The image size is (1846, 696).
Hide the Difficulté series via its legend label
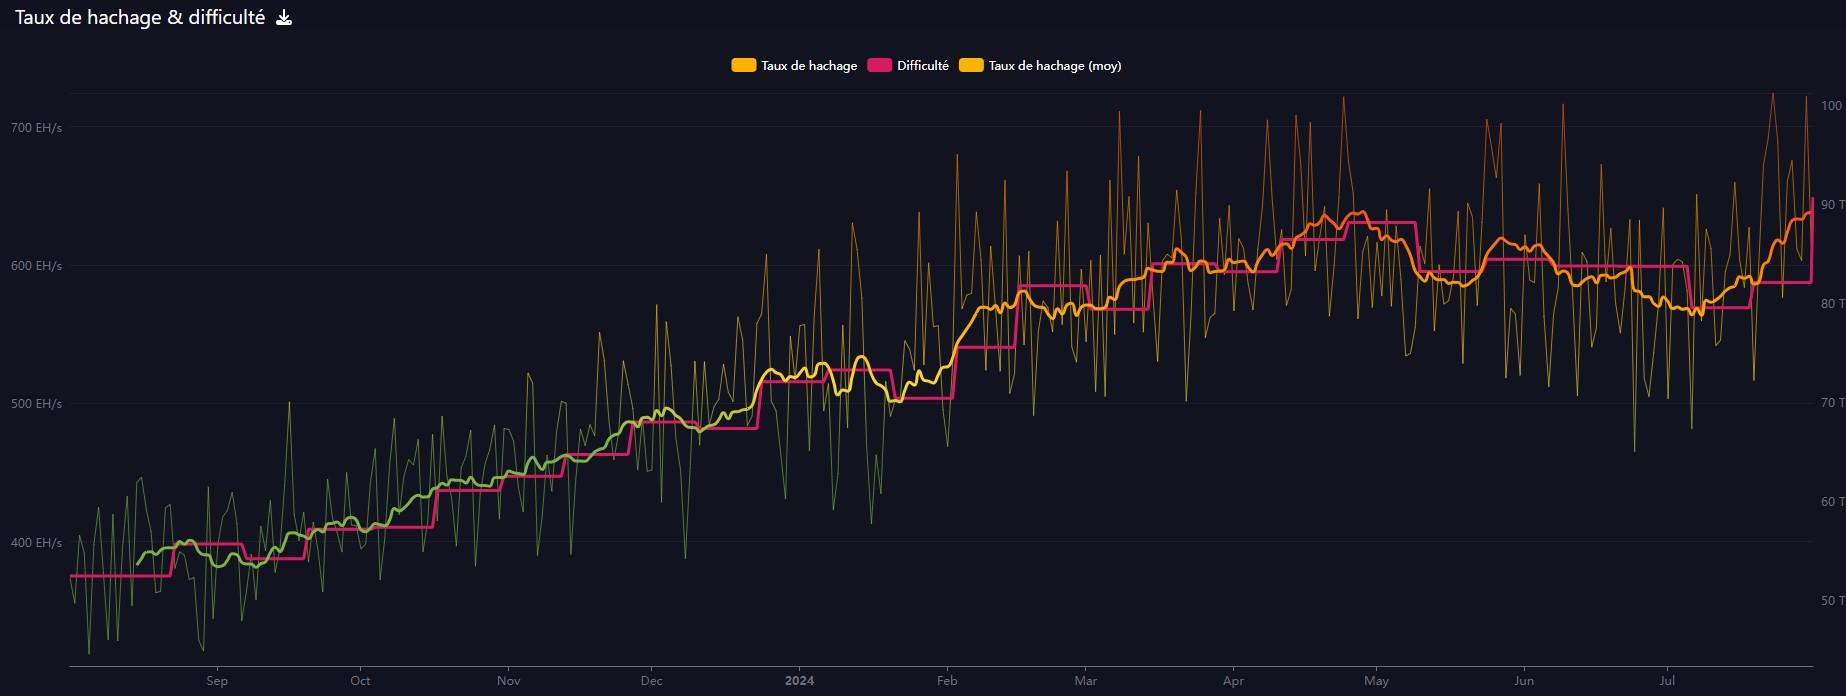click(x=922, y=66)
